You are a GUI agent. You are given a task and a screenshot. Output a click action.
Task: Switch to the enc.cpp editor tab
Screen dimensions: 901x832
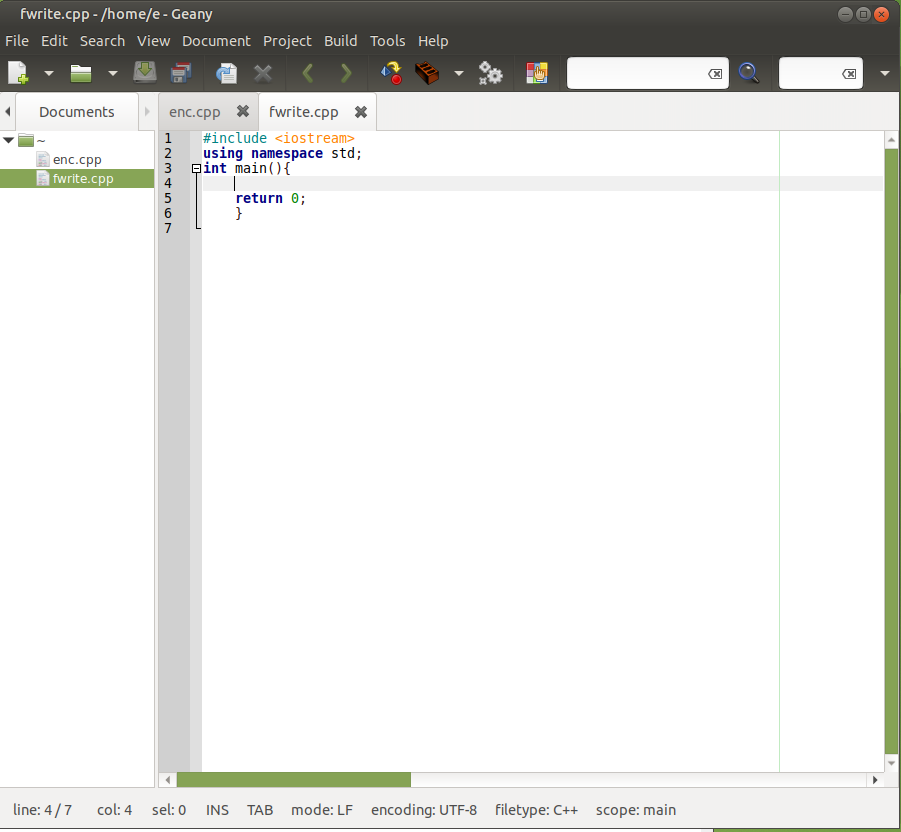(x=195, y=111)
